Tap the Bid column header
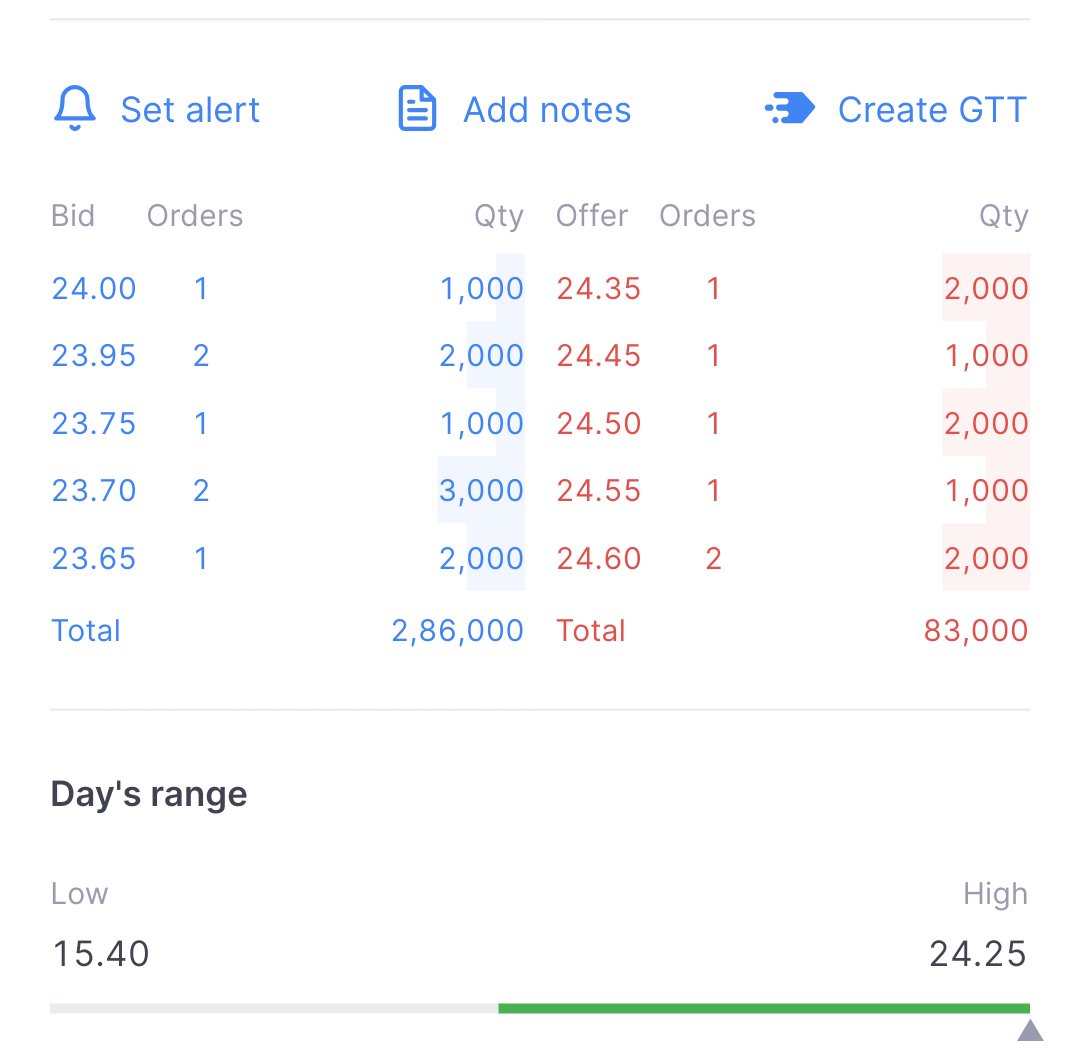Screen dimensions: 1080x1055 point(73,216)
